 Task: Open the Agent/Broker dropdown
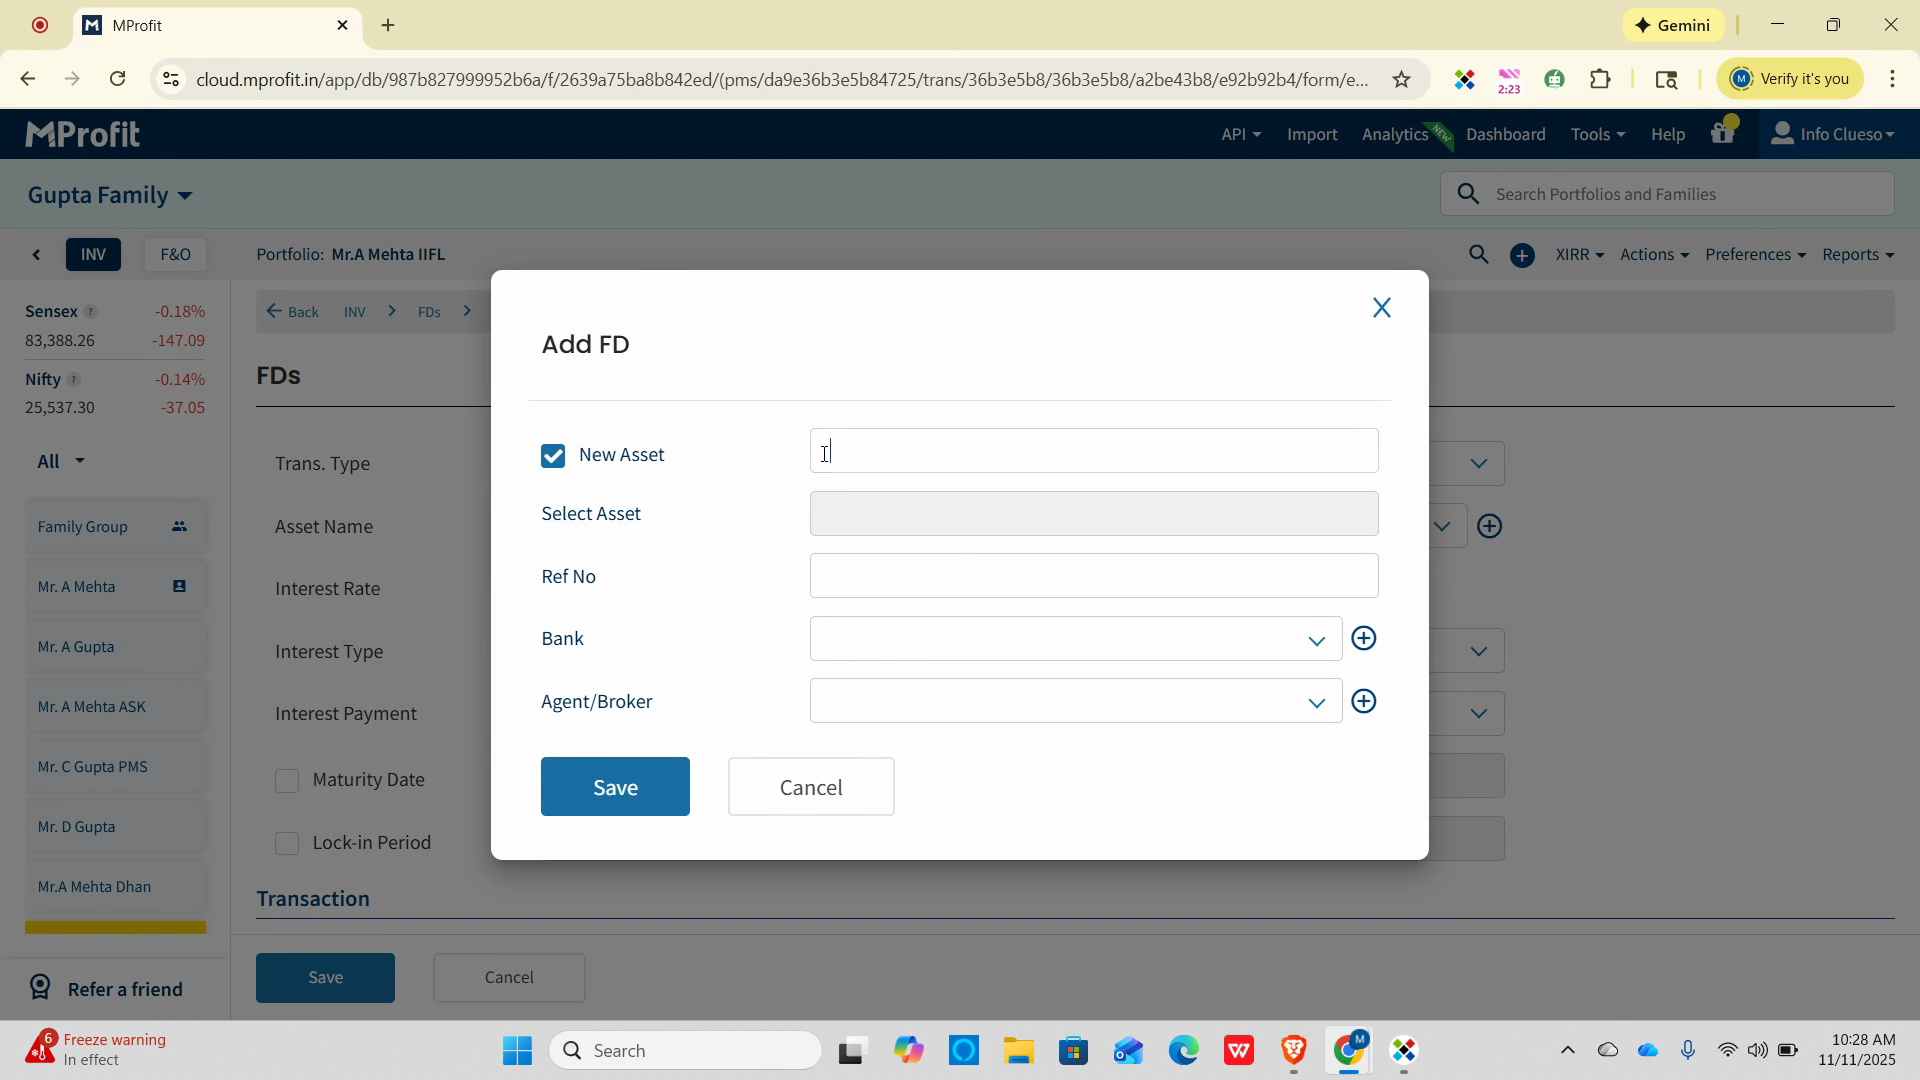tap(1075, 702)
